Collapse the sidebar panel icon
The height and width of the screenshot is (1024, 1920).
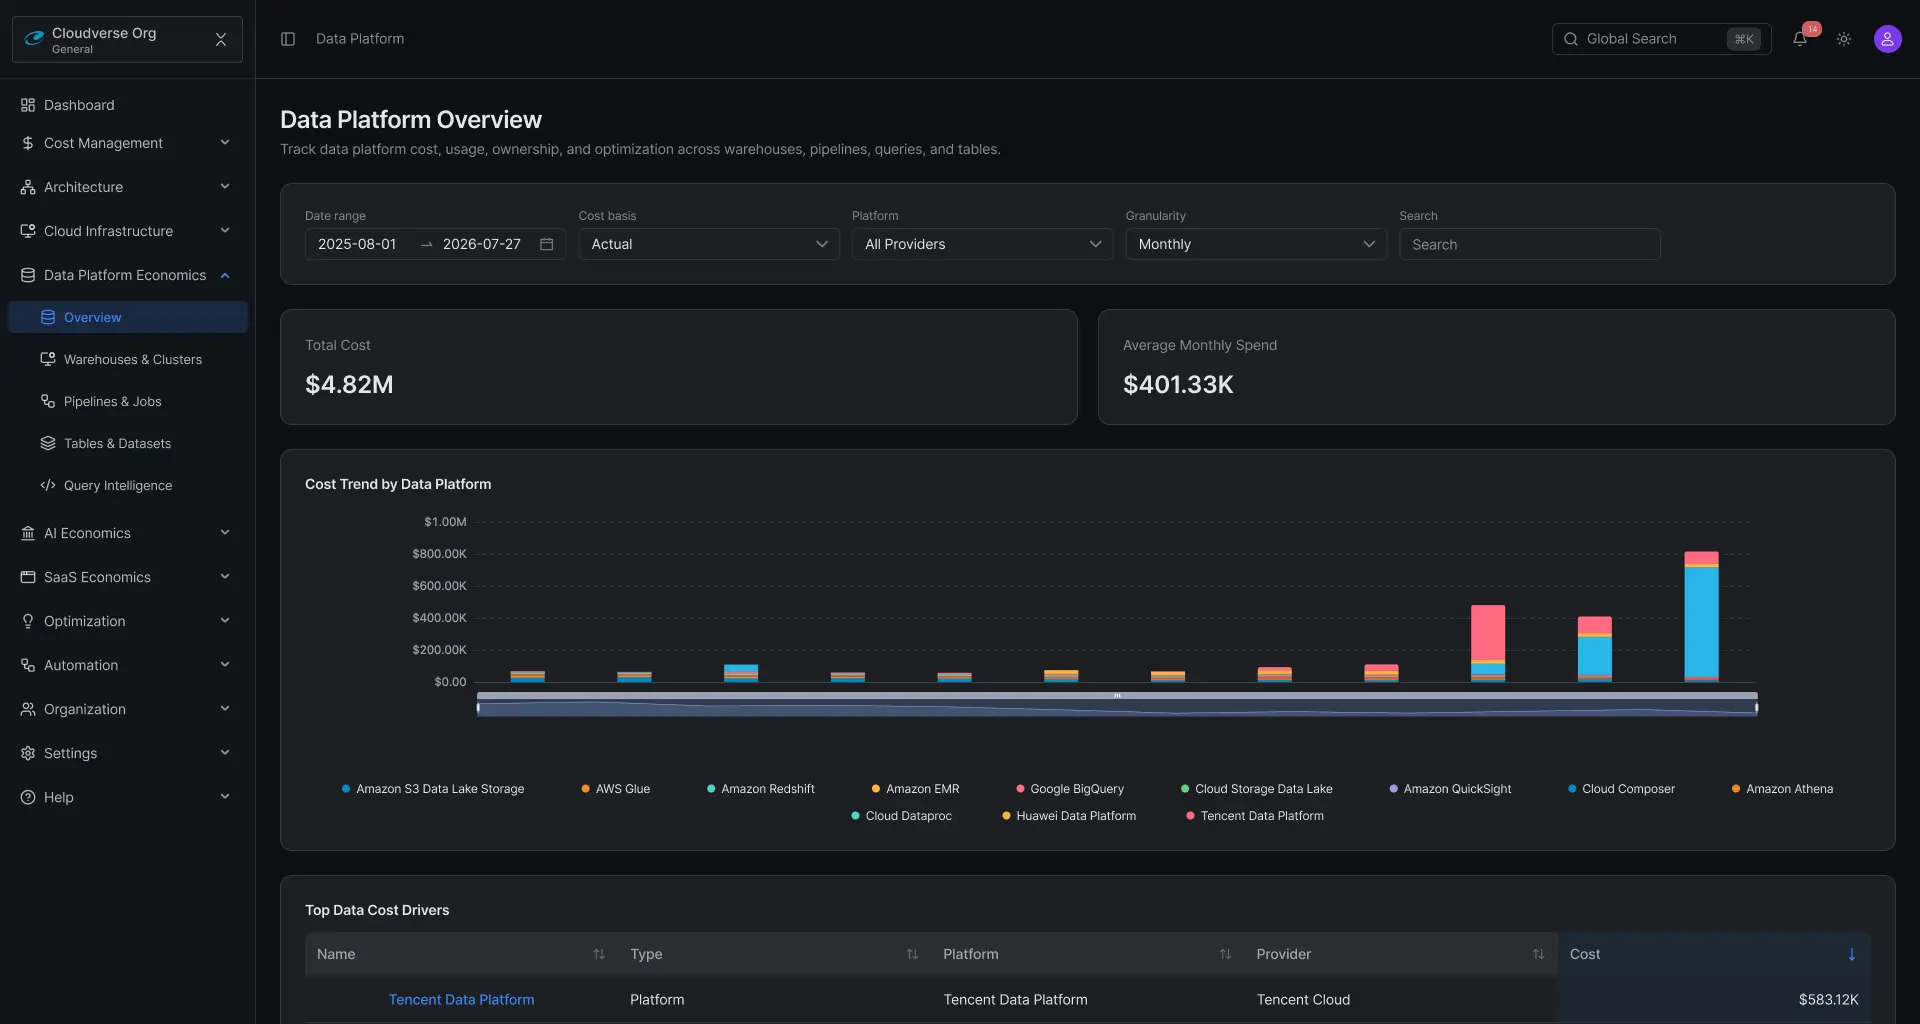point(288,39)
